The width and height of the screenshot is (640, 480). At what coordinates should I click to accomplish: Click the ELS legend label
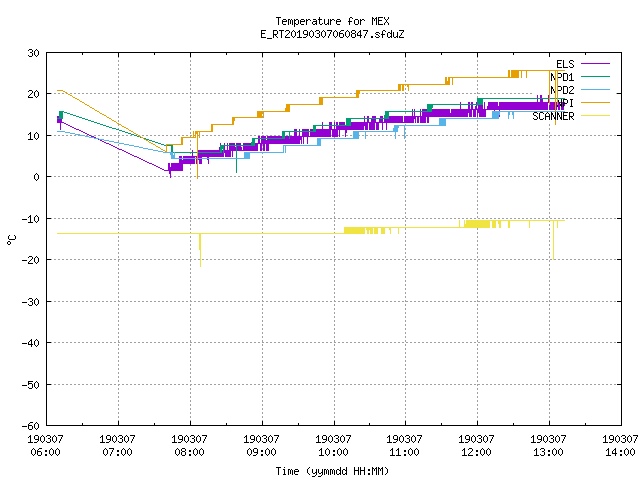565,64
